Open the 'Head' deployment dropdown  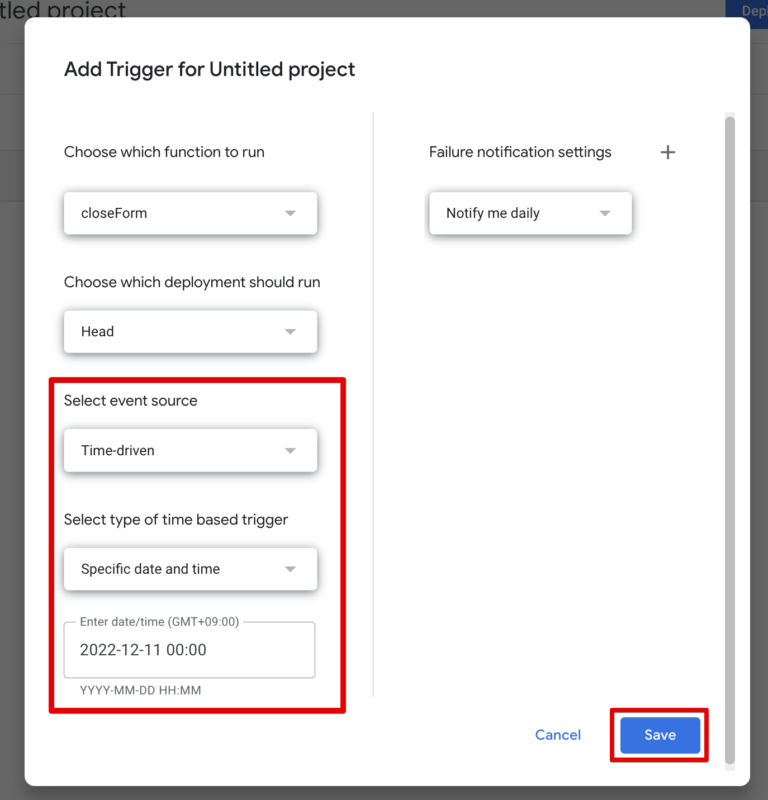click(x=190, y=331)
